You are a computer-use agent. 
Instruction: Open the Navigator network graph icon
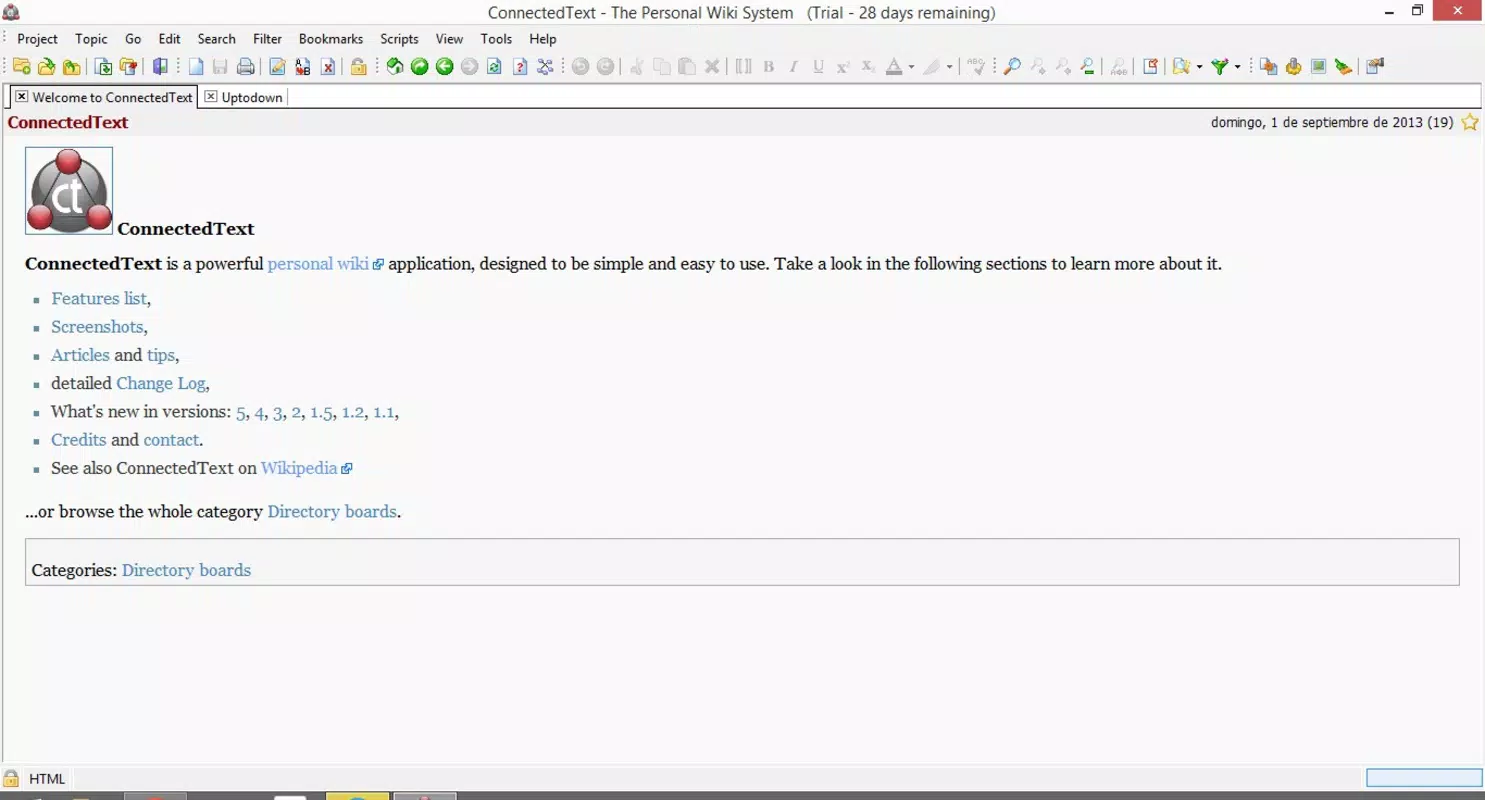click(546, 67)
